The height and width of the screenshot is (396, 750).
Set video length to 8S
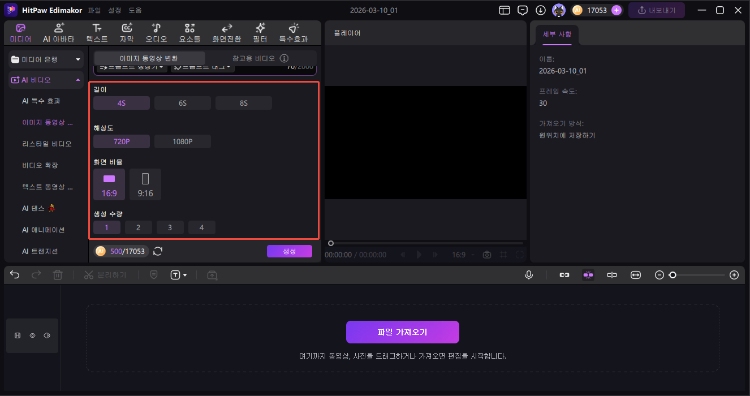243,103
